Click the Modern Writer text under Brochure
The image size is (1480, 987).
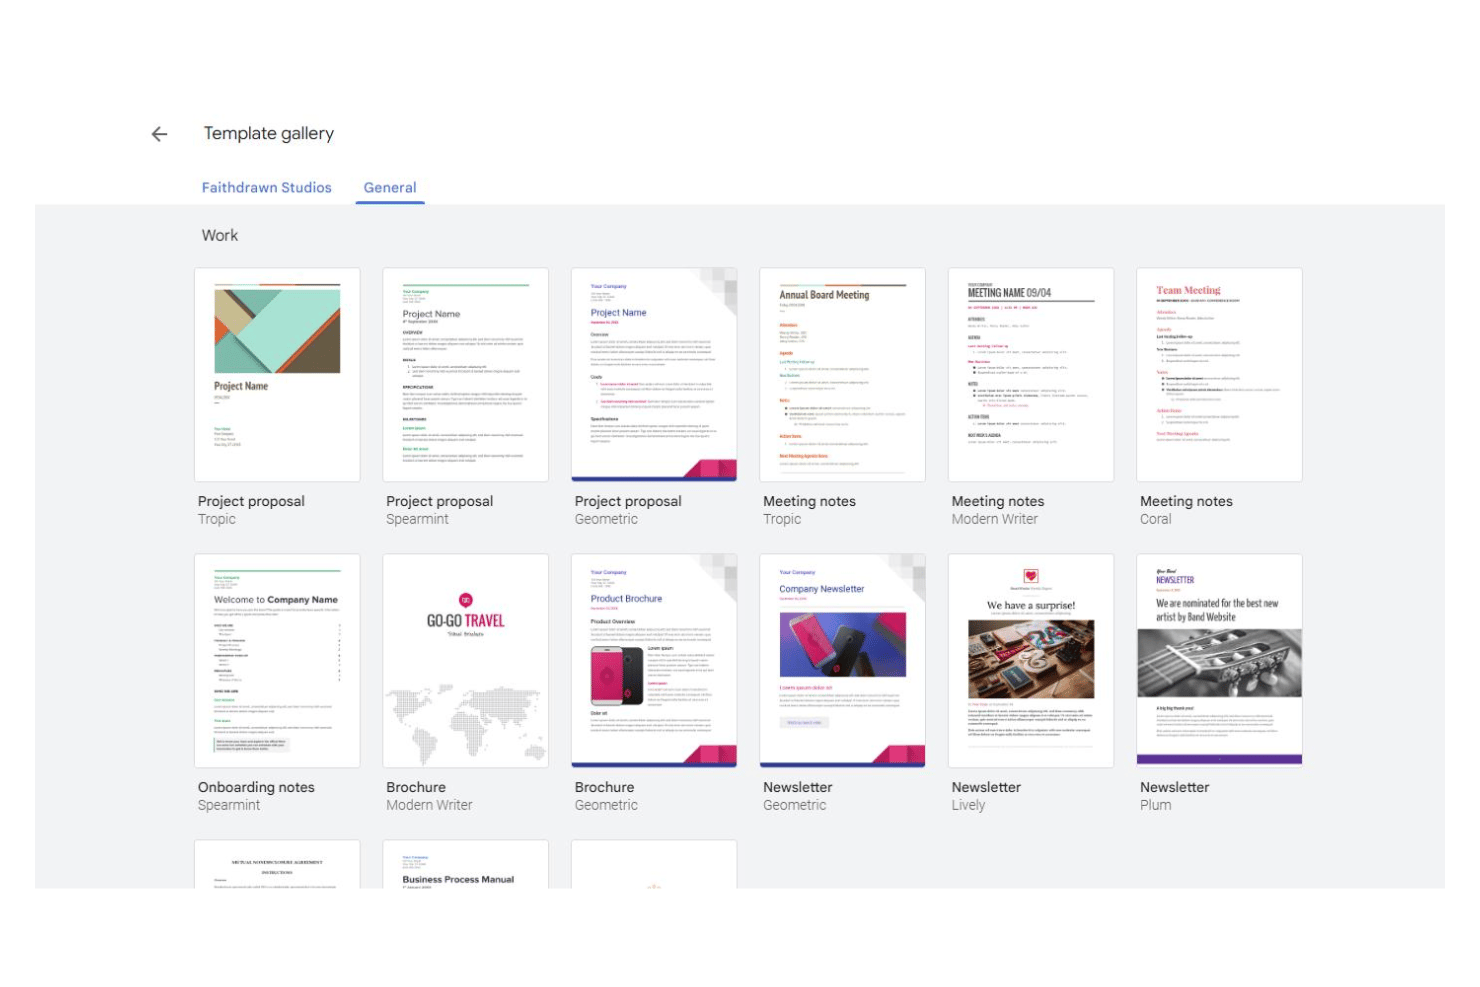pos(429,806)
